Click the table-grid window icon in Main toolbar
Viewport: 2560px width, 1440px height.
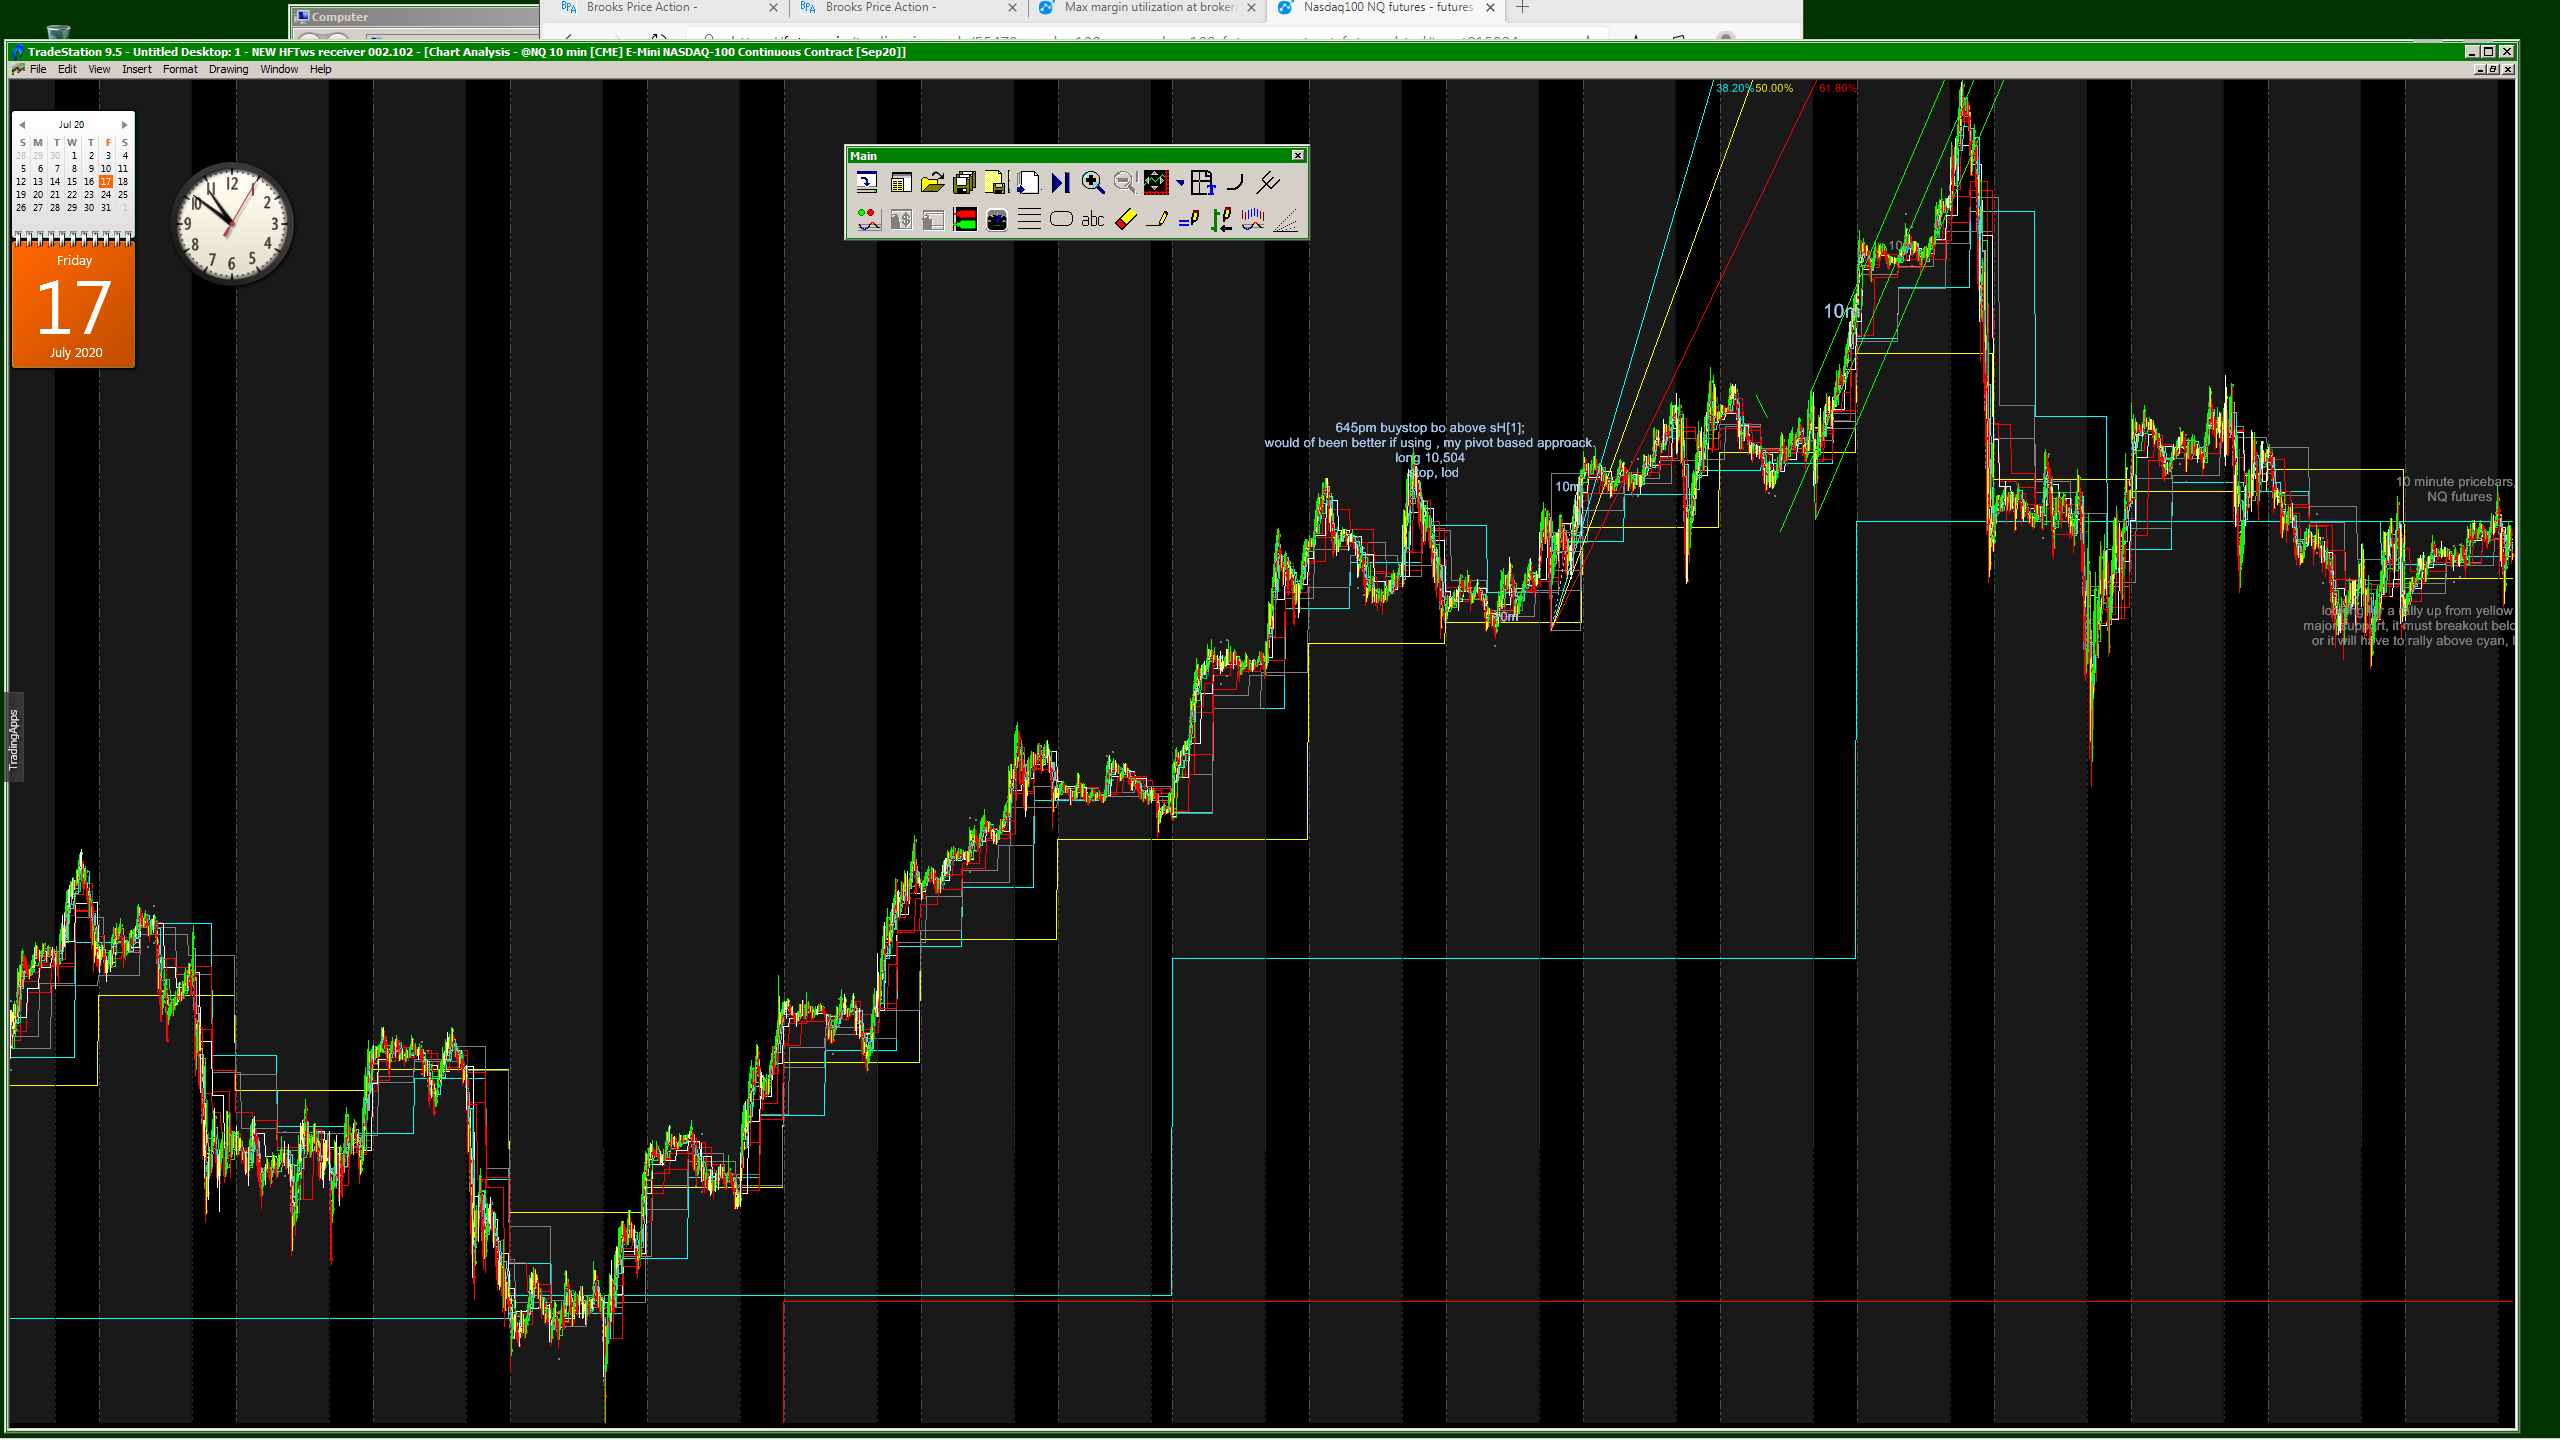pyautogui.click(x=900, y=182)
